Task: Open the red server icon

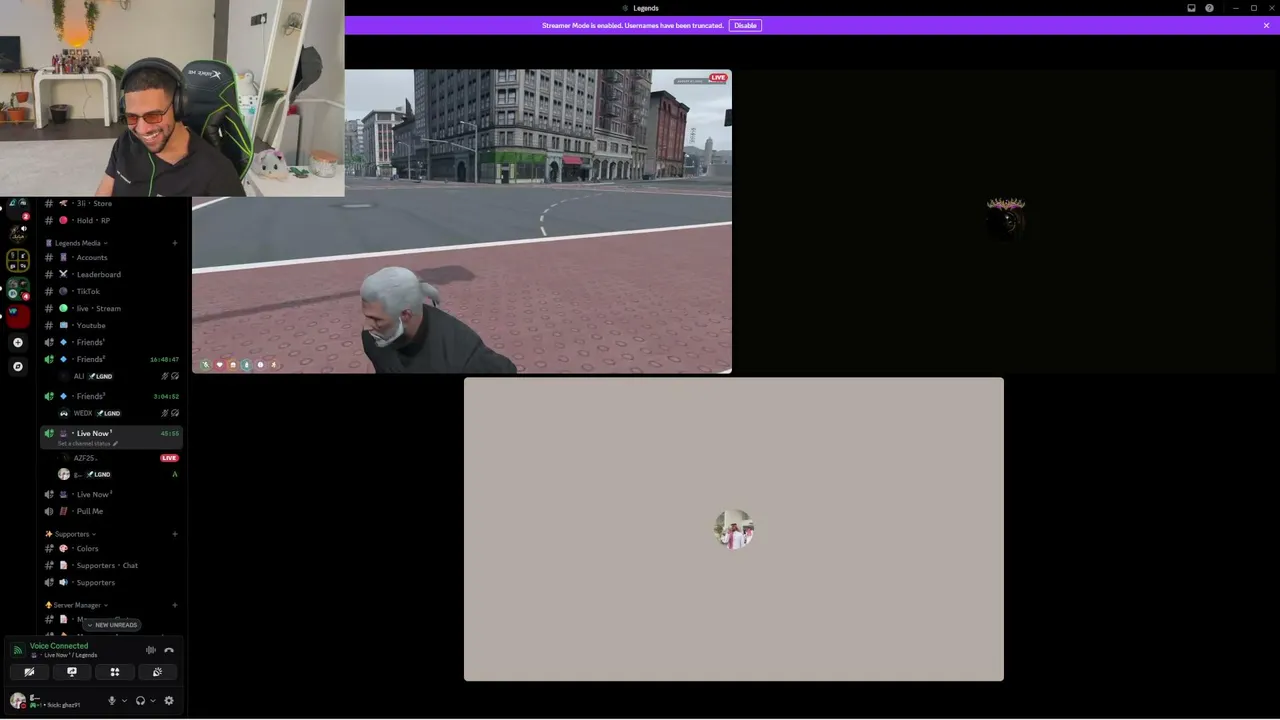Action: 17,316
